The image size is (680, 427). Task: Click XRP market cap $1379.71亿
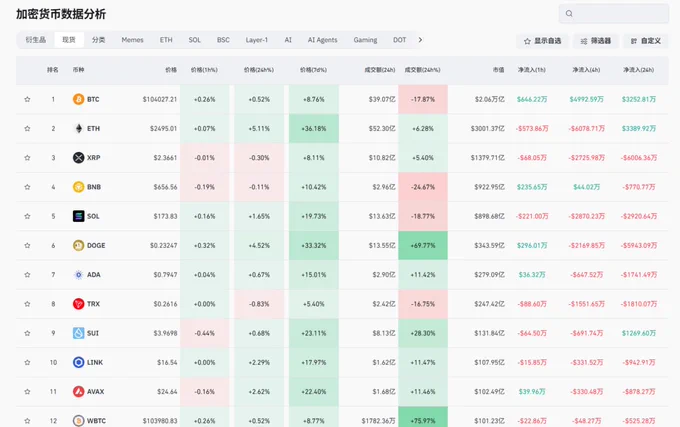487,158
